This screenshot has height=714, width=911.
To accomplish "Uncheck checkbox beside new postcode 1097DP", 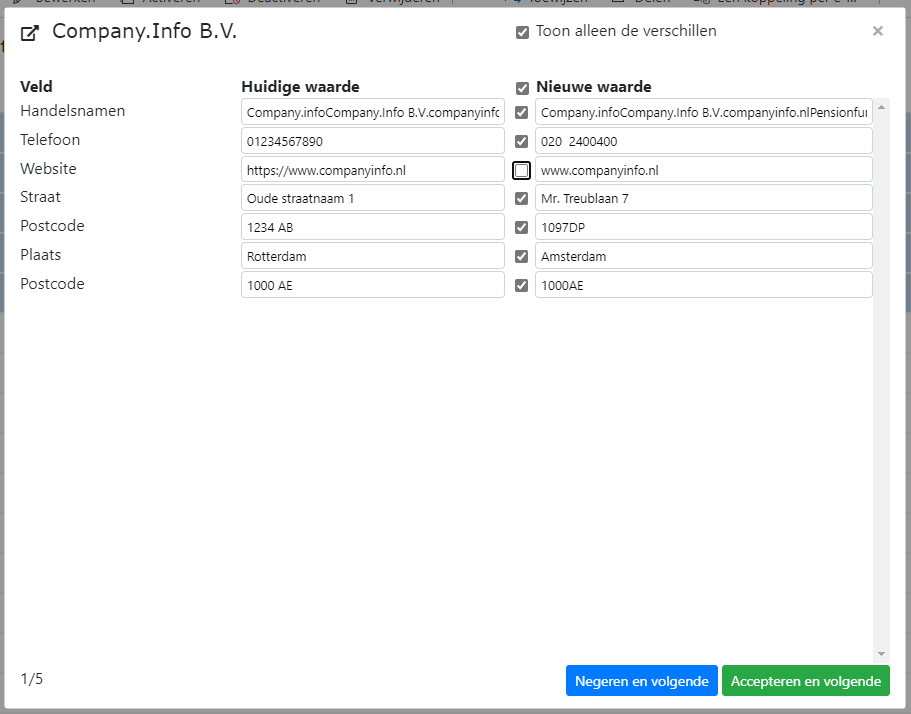I will tap(522, 228).
